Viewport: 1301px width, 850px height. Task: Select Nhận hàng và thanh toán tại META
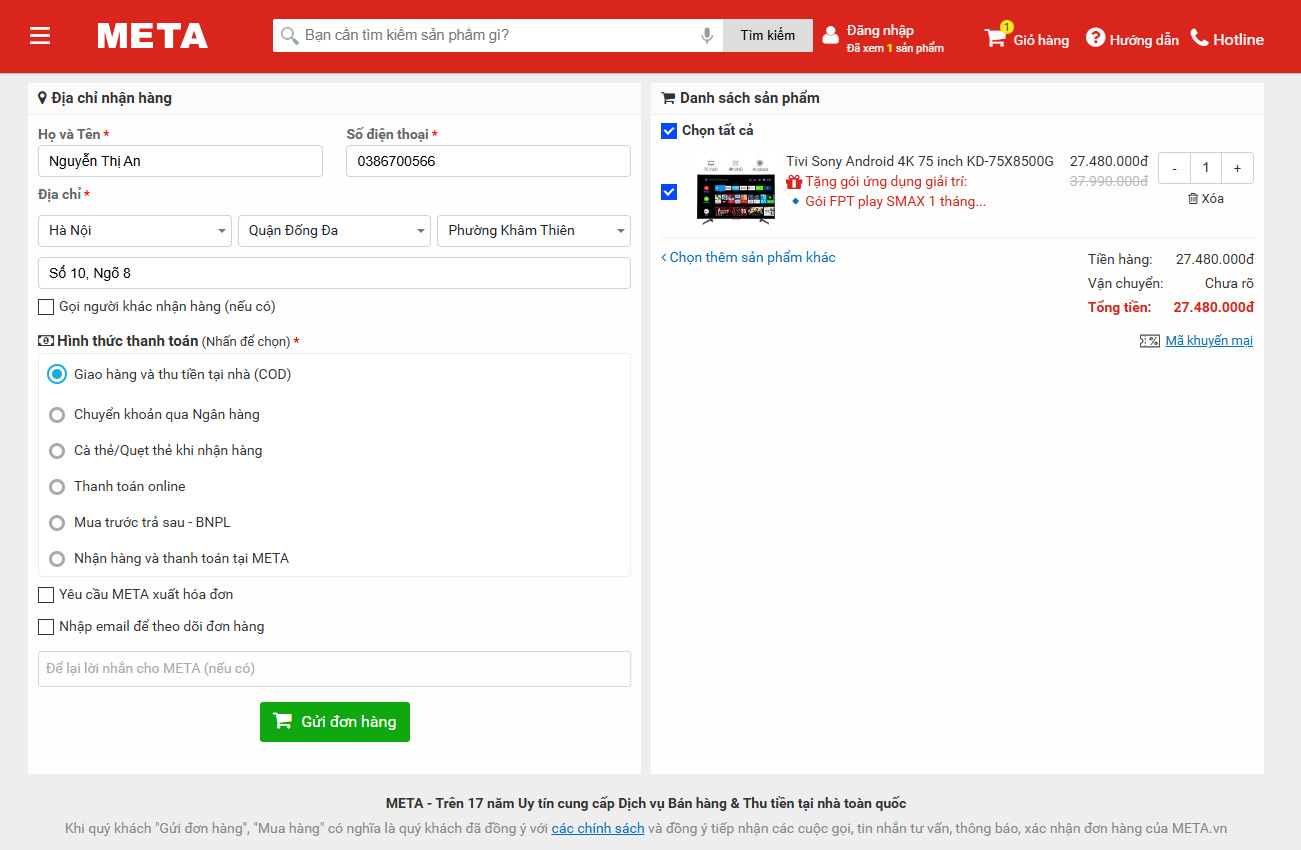[57, 558]
